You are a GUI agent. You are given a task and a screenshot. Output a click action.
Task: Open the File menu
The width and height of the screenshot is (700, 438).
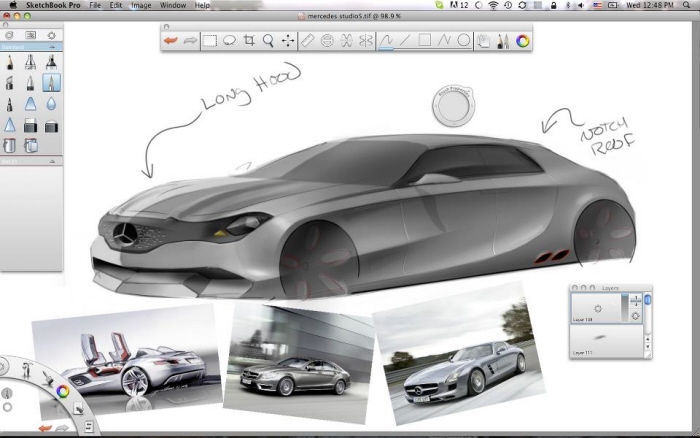95,5
